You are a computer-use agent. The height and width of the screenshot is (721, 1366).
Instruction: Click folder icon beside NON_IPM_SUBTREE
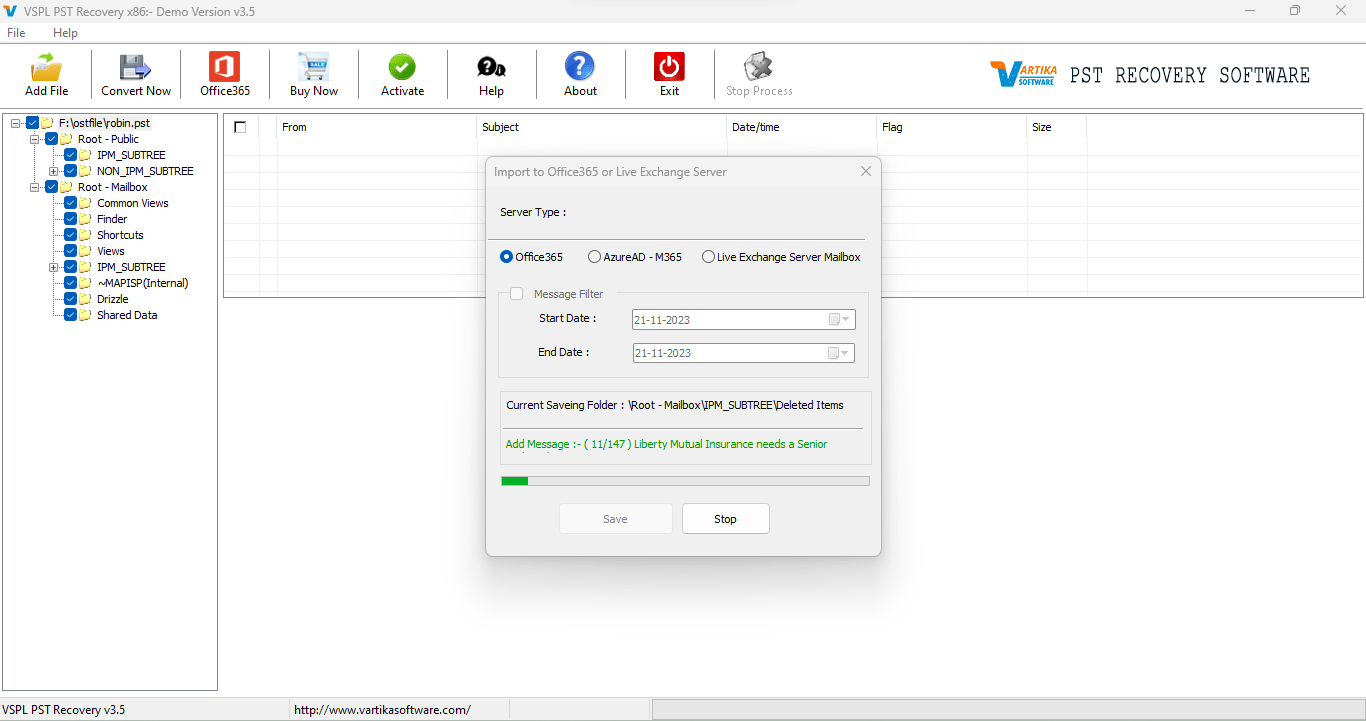point(85,171)
